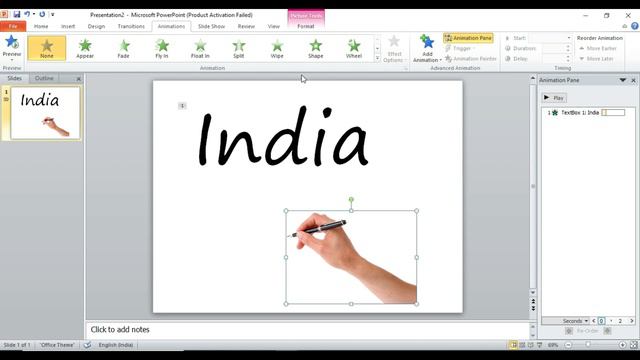The height and width of the screenshot is (360, 640).
Task: Open Undo history dropdown arrow
Action: click(34, 14)
